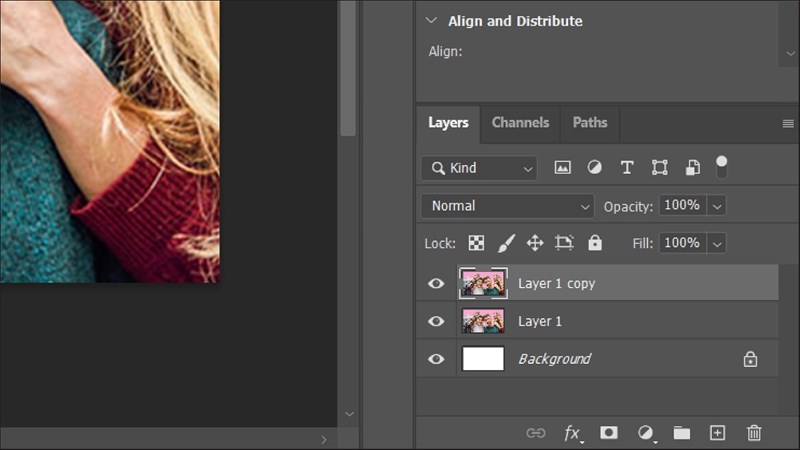Viewport: 800px width, 450px height.
Task: Add a layer mask
Action: 609,433
